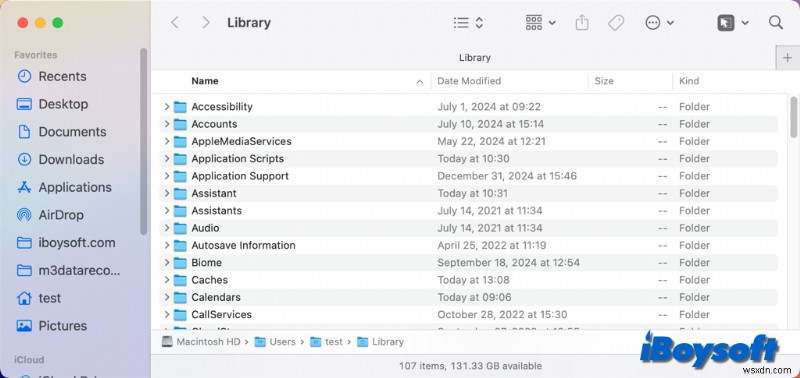Click Library in the path bar
The image size is (800, 378).
(x=381, y=342)
